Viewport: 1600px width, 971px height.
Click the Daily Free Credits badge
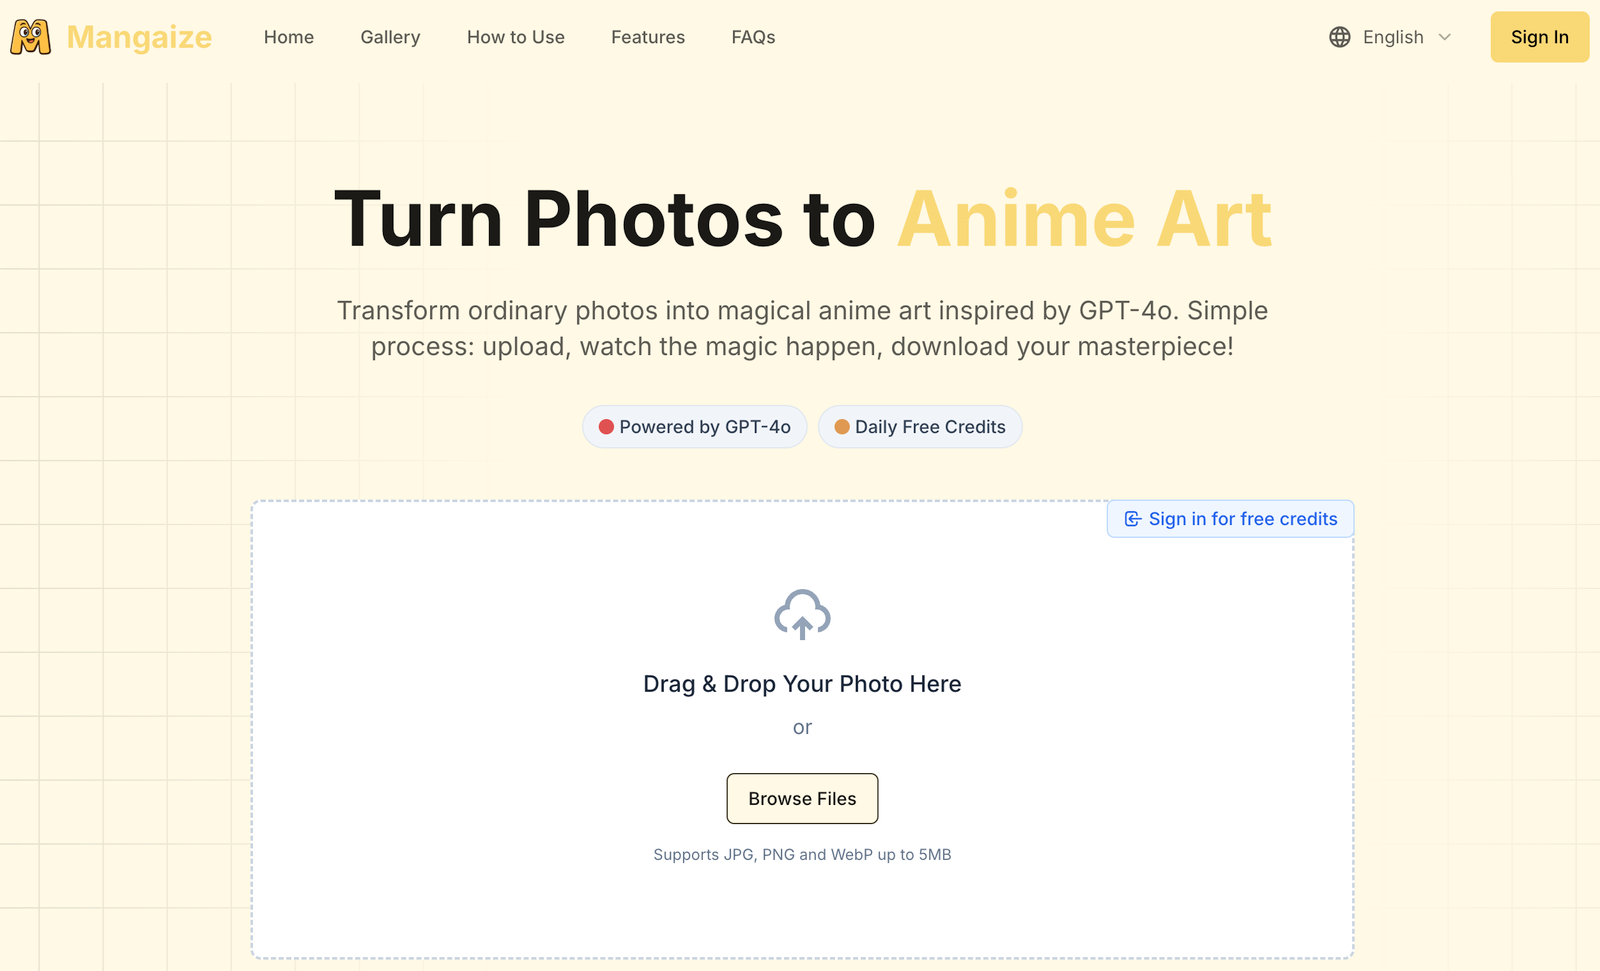pyautogui.click(x=920, y=427)
